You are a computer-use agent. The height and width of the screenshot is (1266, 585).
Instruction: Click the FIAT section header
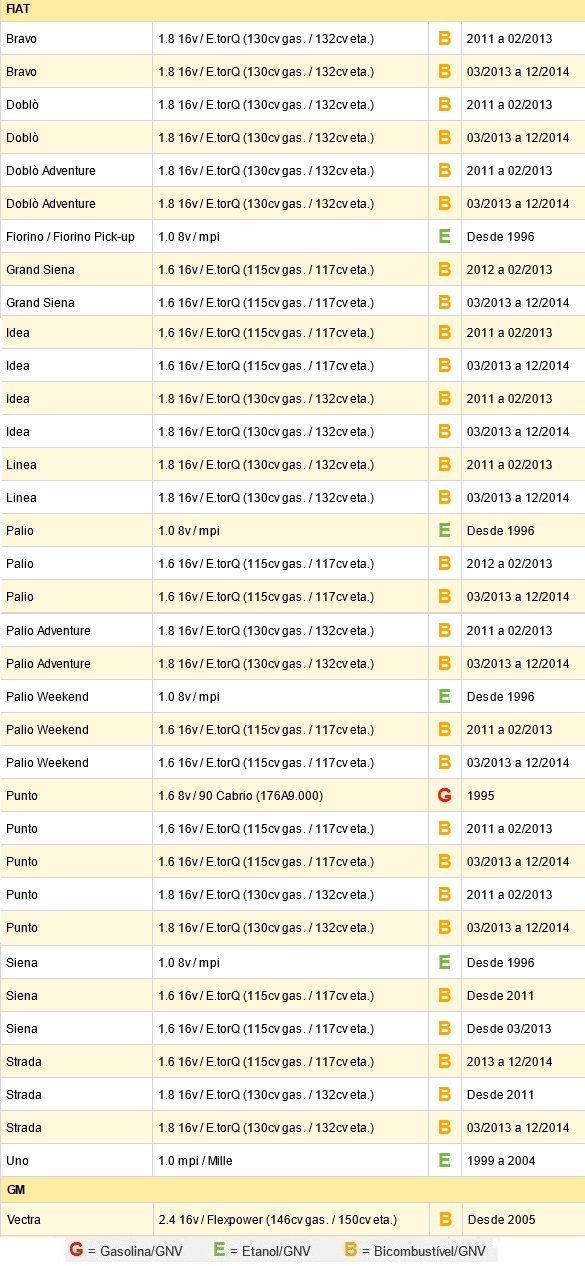[x=292, y=10]
